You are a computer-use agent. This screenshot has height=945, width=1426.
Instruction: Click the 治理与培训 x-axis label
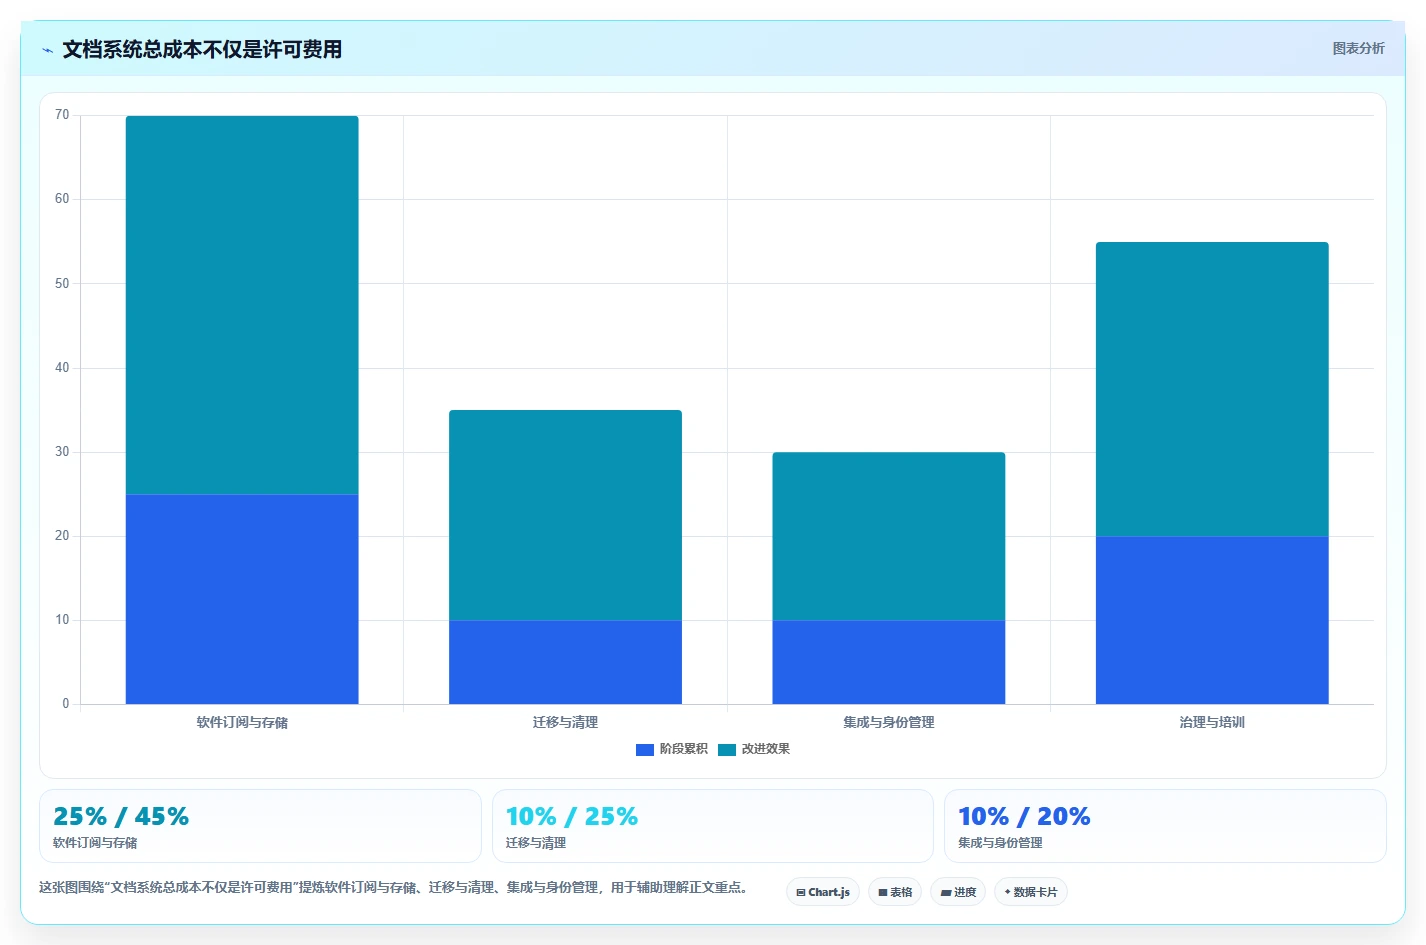[1212, 722]
